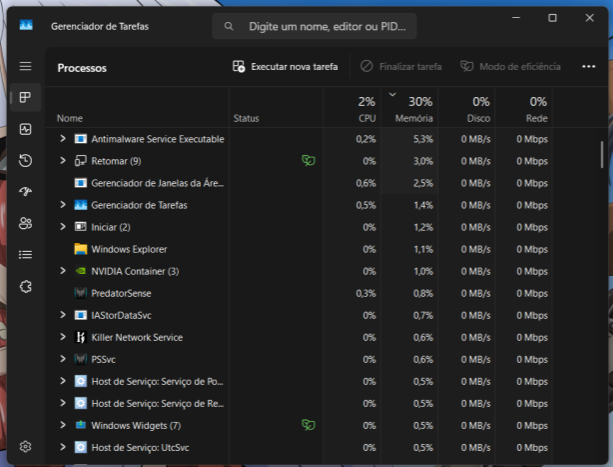613x467 pixels.
Task: Click the Gerenciador de Tarefas process row icon
Action: click(81, 205)
